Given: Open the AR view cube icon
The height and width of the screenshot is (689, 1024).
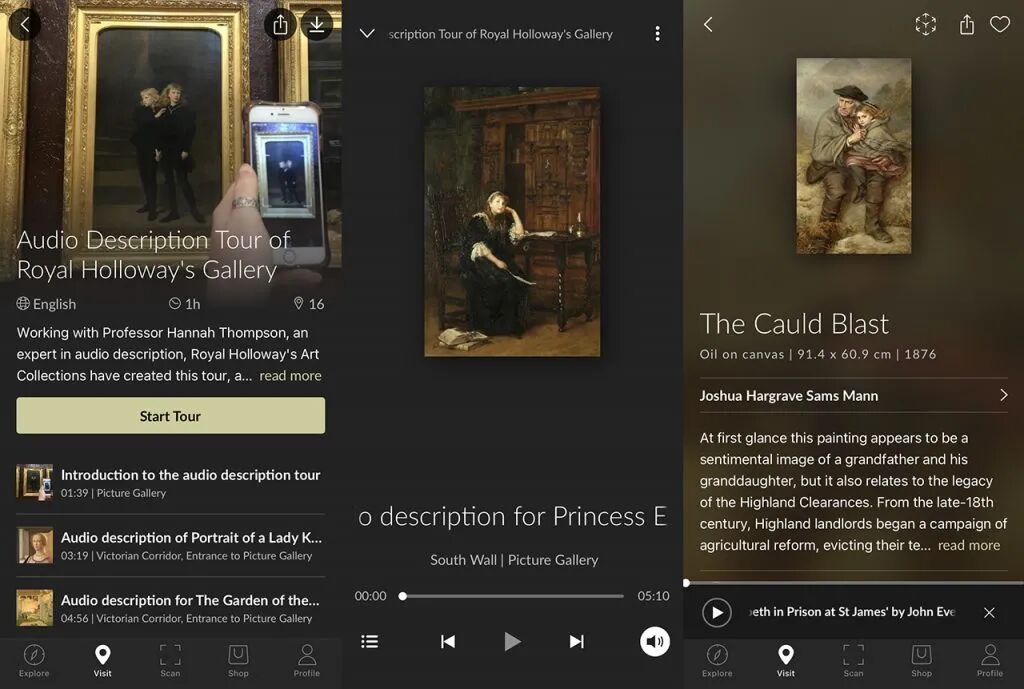Looking at the screenshot, I should pyautogui.click(x=925, y=25).
